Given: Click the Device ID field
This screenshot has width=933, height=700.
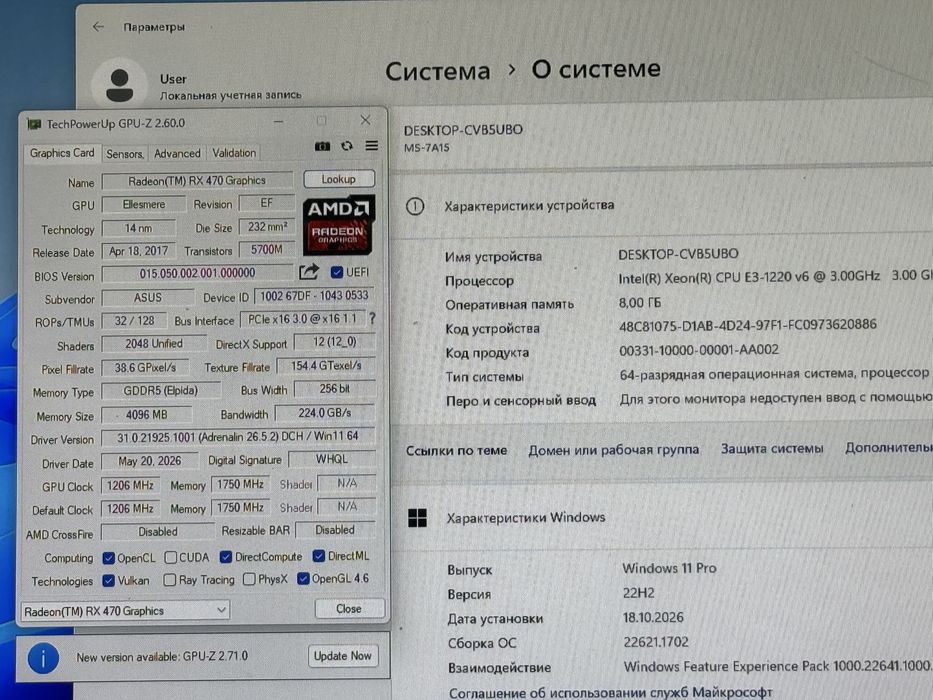Looking at the screenshot, I should tap(314, 296).
